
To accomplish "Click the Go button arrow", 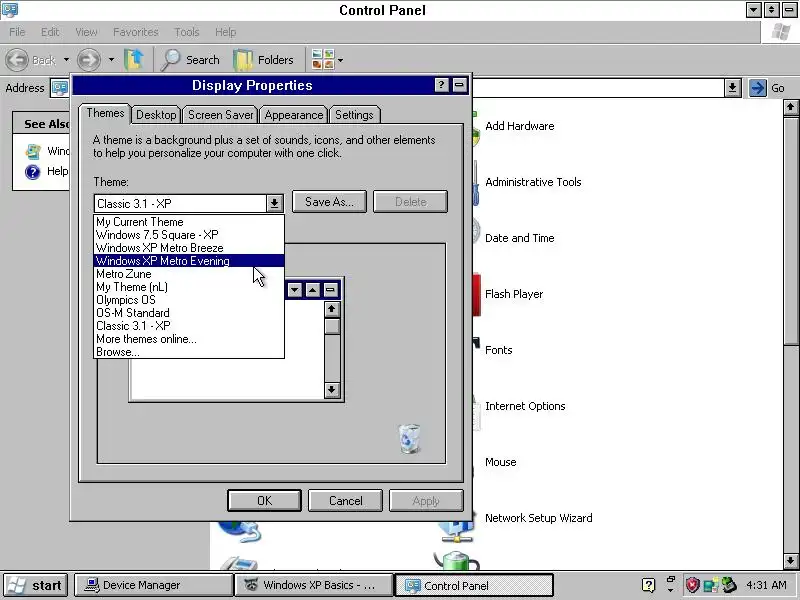I will pyautogui.click(x=758, y=88).
